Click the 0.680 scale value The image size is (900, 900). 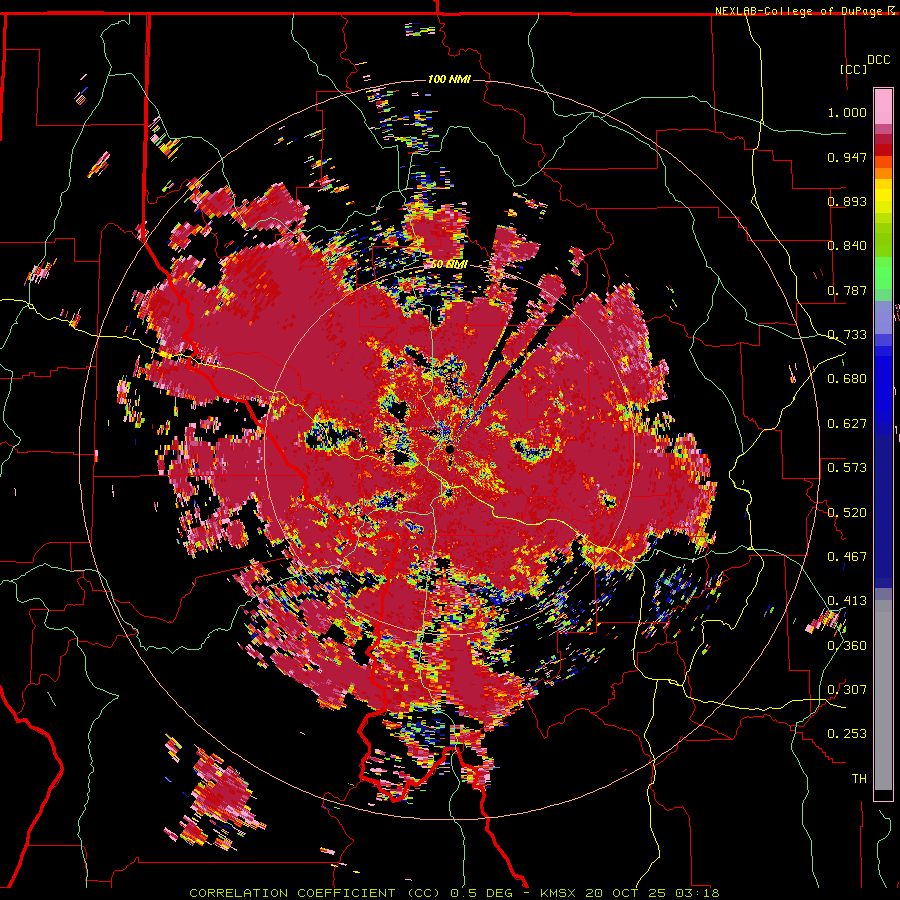tap(847, 379)
